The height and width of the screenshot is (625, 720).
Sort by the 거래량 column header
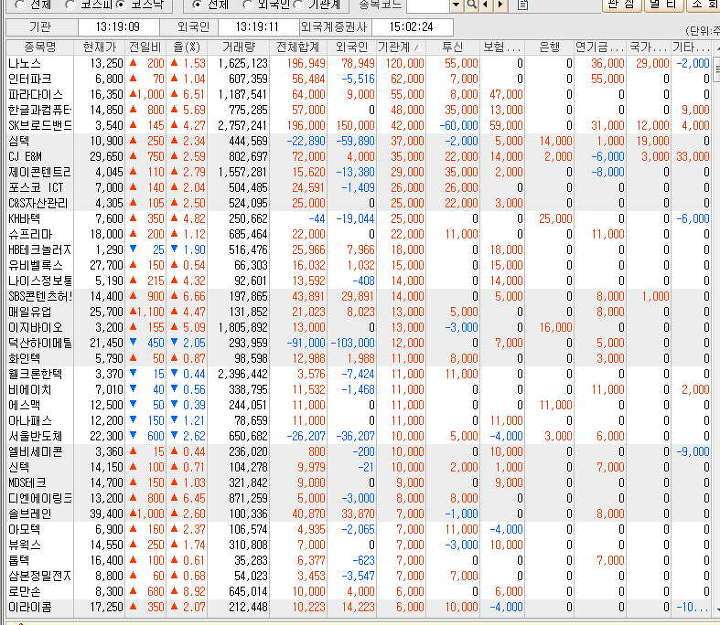click(x=239, y=47)
